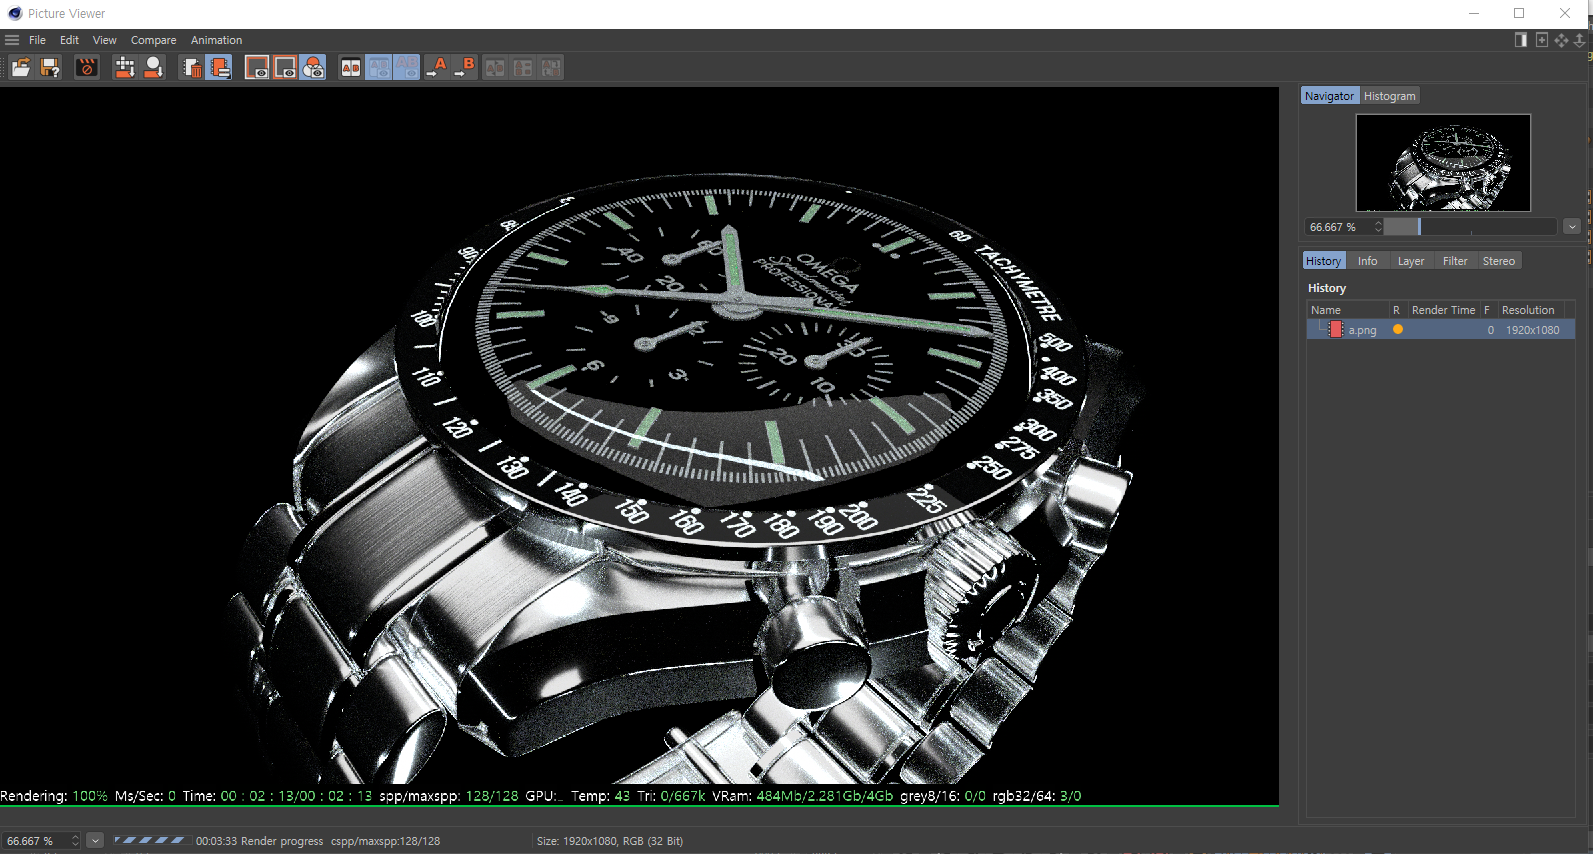Screen dimensions: 1593x854
Task: Click the Set as B icon
Action: [x=464, y=67]
